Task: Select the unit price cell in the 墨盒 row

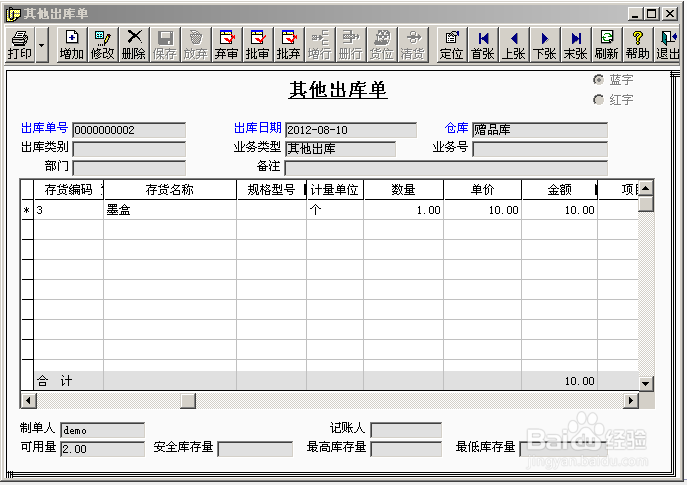Action: (482, 210)
